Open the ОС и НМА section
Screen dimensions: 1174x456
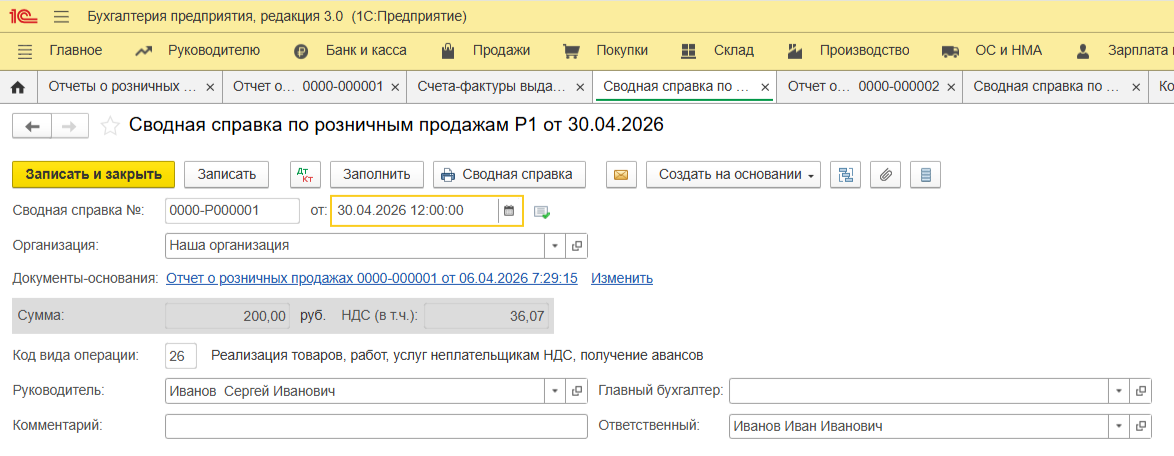click(x=1008, y=51)
